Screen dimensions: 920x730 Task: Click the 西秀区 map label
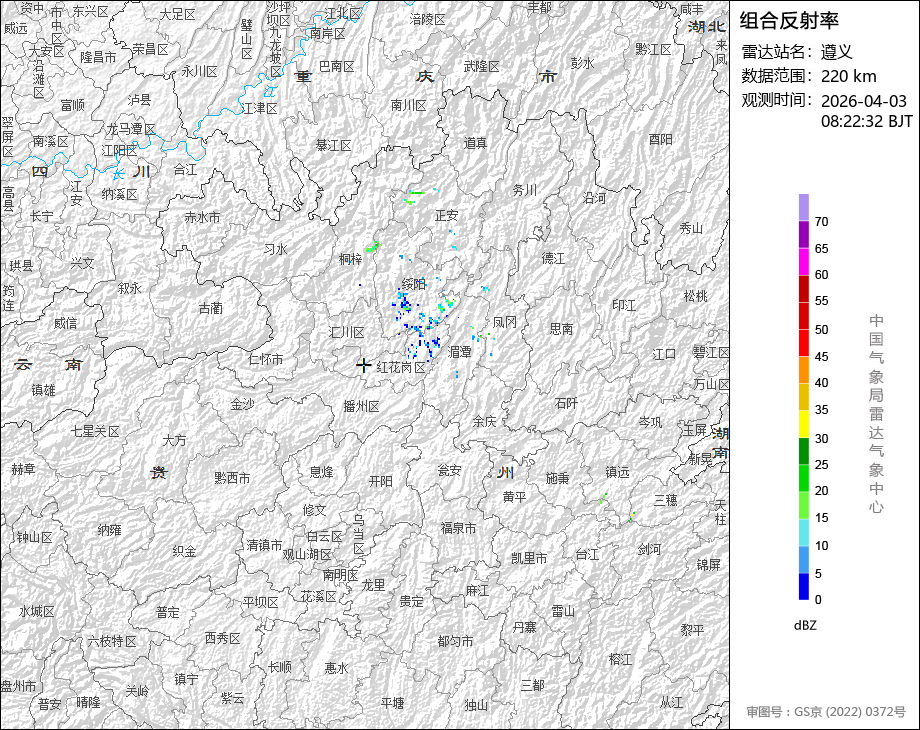coord(222,638)
